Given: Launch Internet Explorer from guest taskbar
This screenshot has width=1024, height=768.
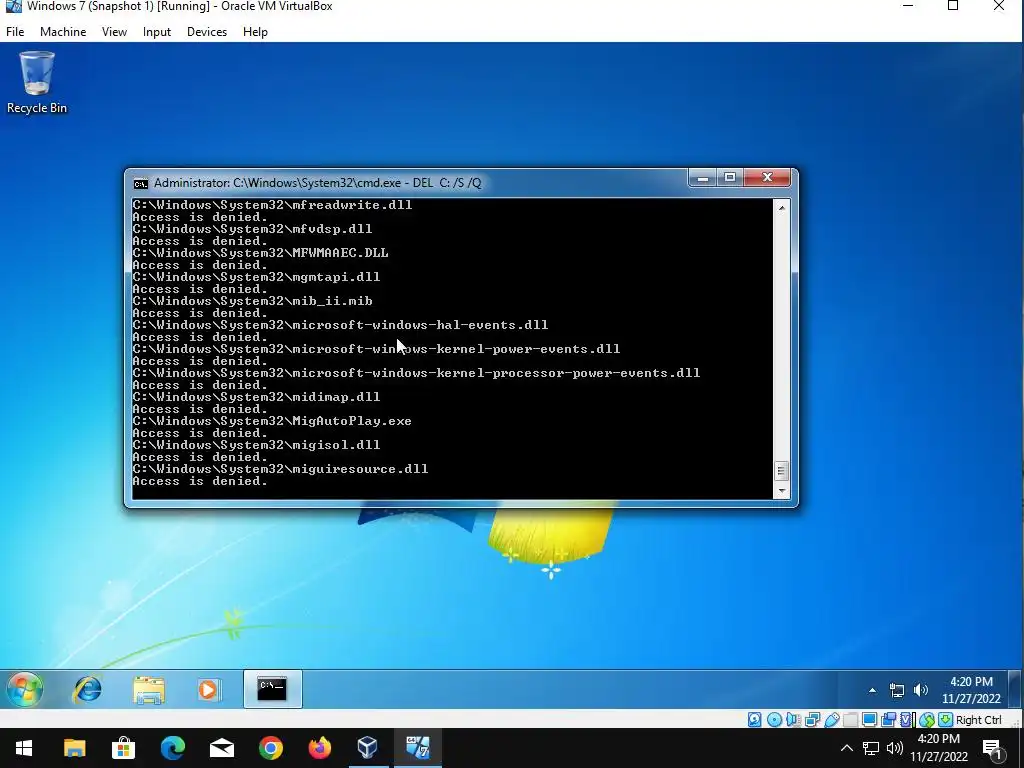Looking at the screenshot, I should (x=88, y=689).
